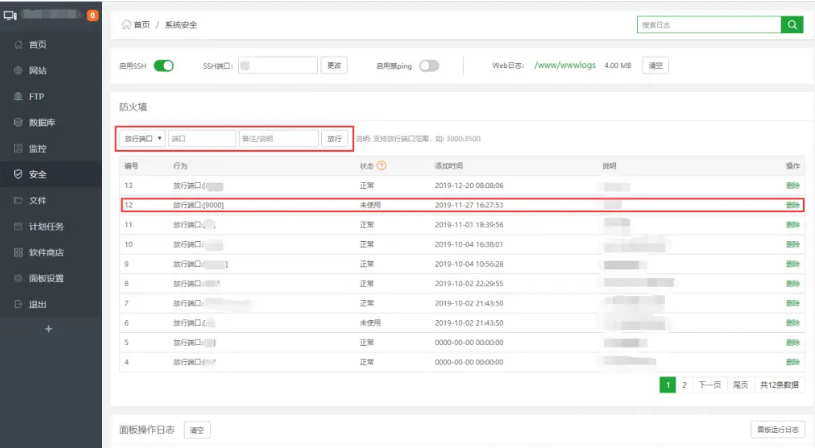Click the 端口 port input field
815x448 pixels.
201,138
